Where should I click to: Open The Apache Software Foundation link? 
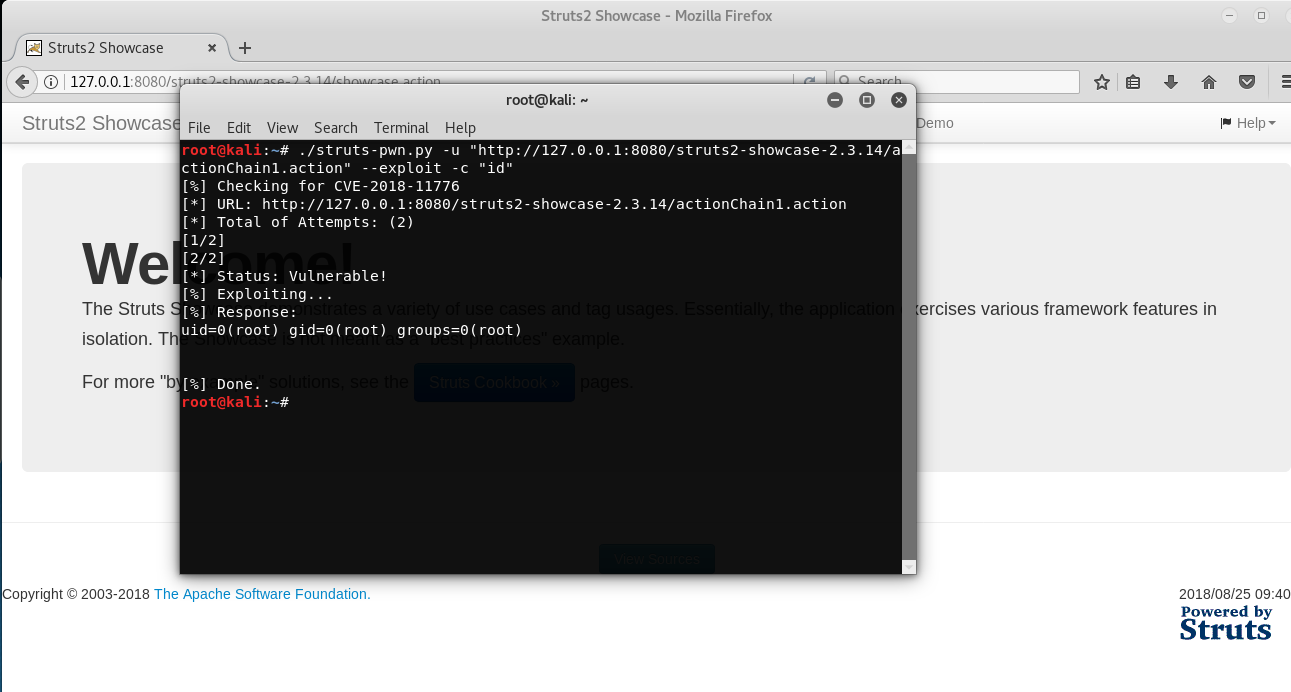pos(262,594)
